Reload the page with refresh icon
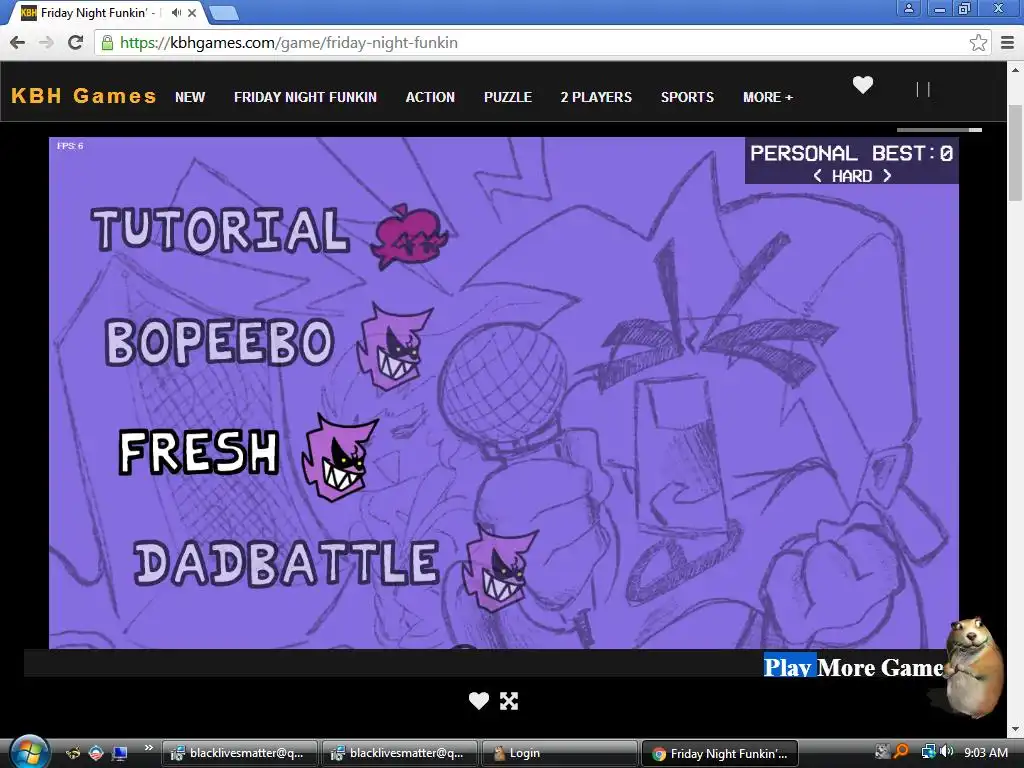The height and width of the screenshot is (768, 1024). click(x=76, y=42)
